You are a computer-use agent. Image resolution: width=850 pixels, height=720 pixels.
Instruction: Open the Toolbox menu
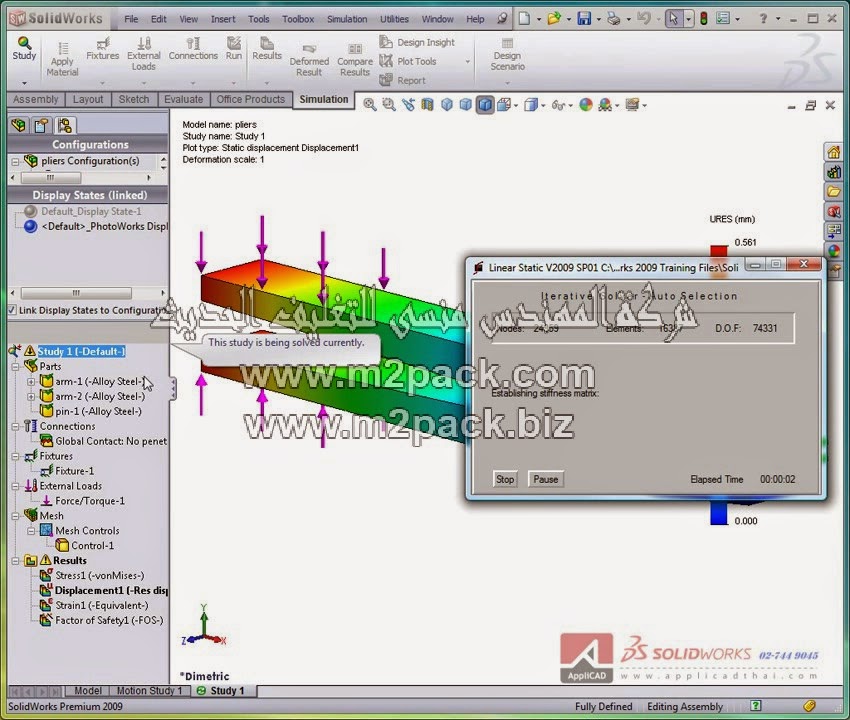click(298, 19)
